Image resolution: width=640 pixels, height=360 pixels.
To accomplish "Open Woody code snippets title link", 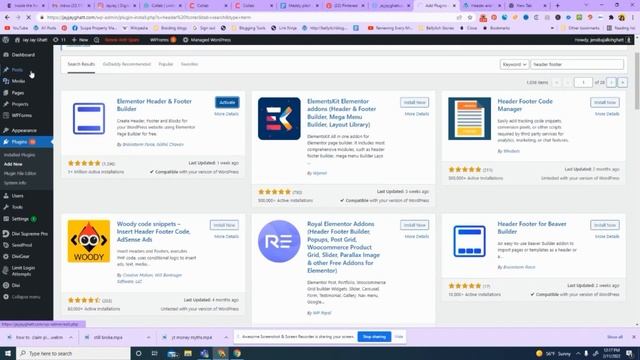I will (153, 231).
